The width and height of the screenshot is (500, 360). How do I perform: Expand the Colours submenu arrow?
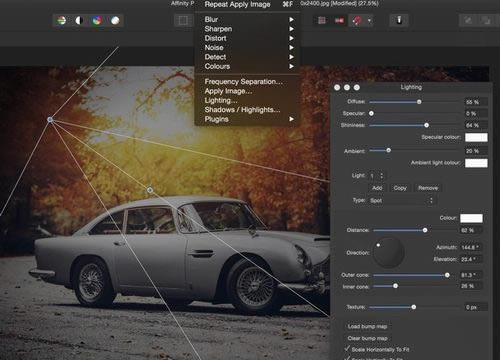pyautogui.click(x=291, y=66)
